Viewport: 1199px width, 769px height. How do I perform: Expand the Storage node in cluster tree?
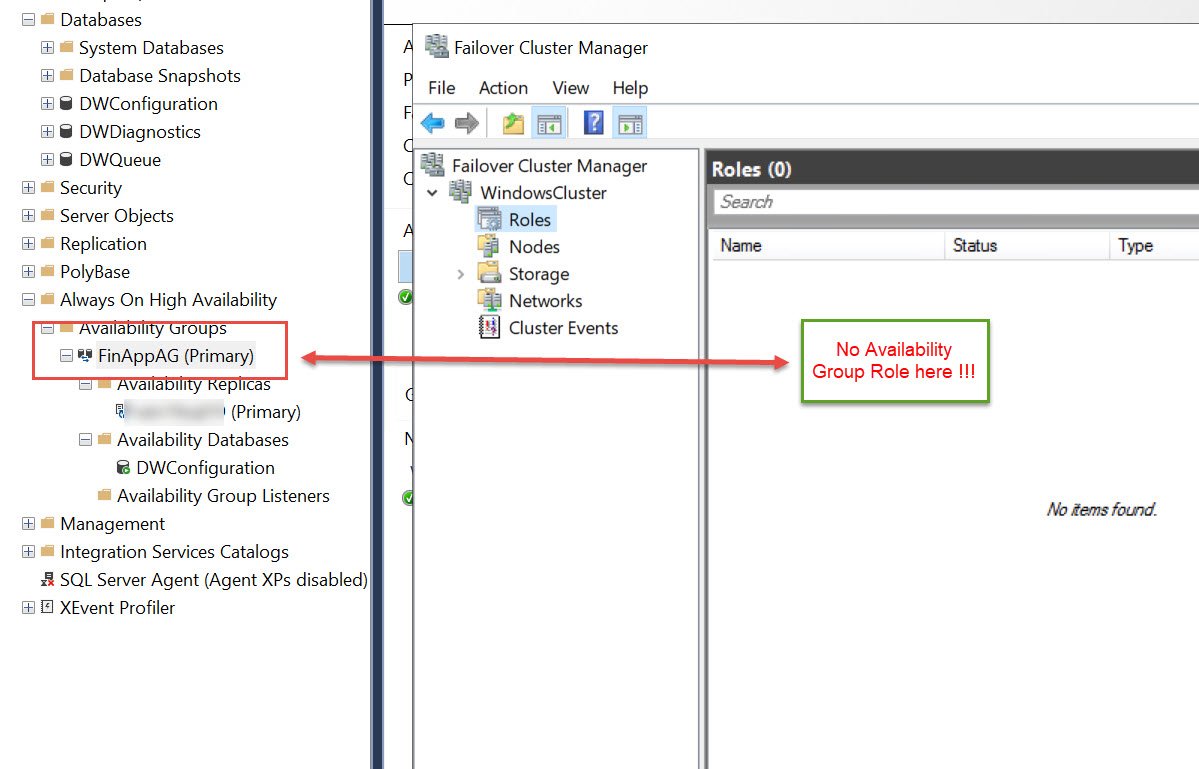point(460,274)
